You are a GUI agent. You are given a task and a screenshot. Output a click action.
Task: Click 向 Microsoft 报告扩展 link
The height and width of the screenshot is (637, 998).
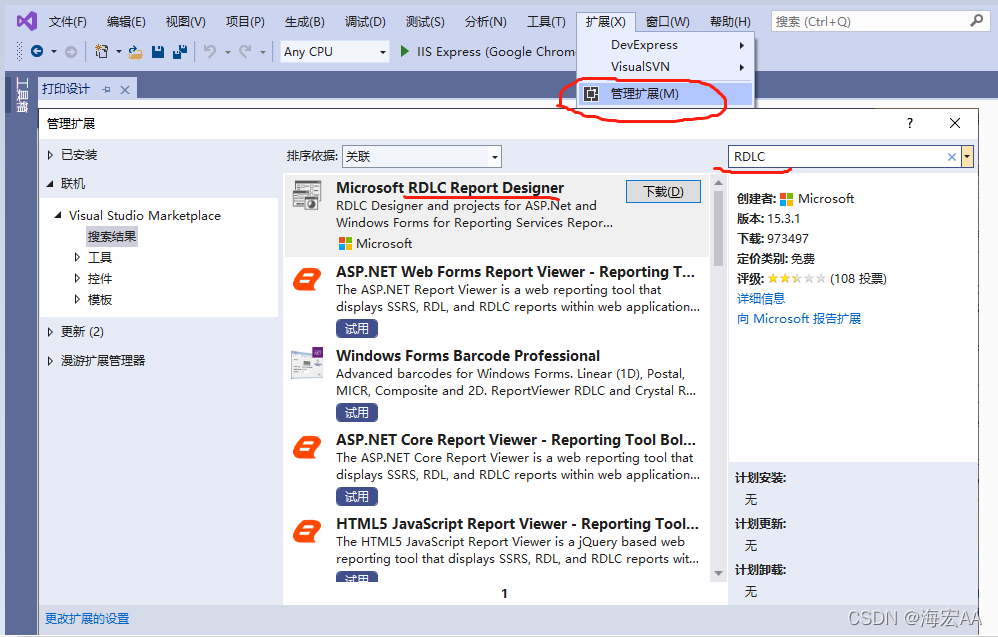tap(799, 319)
